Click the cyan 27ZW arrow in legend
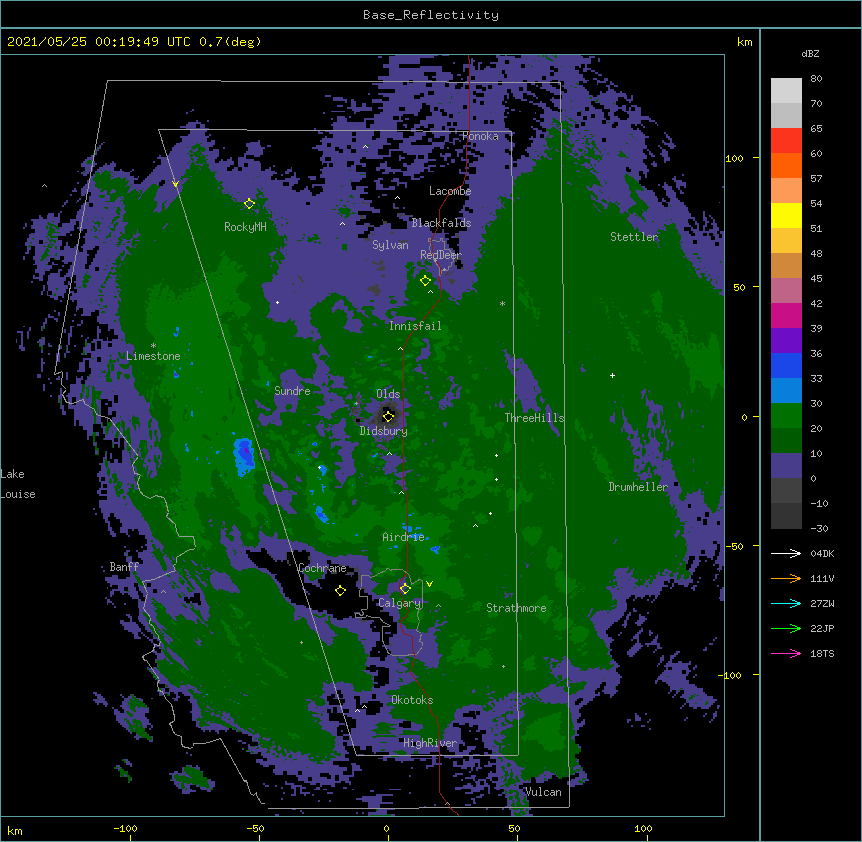 point(786,603)
